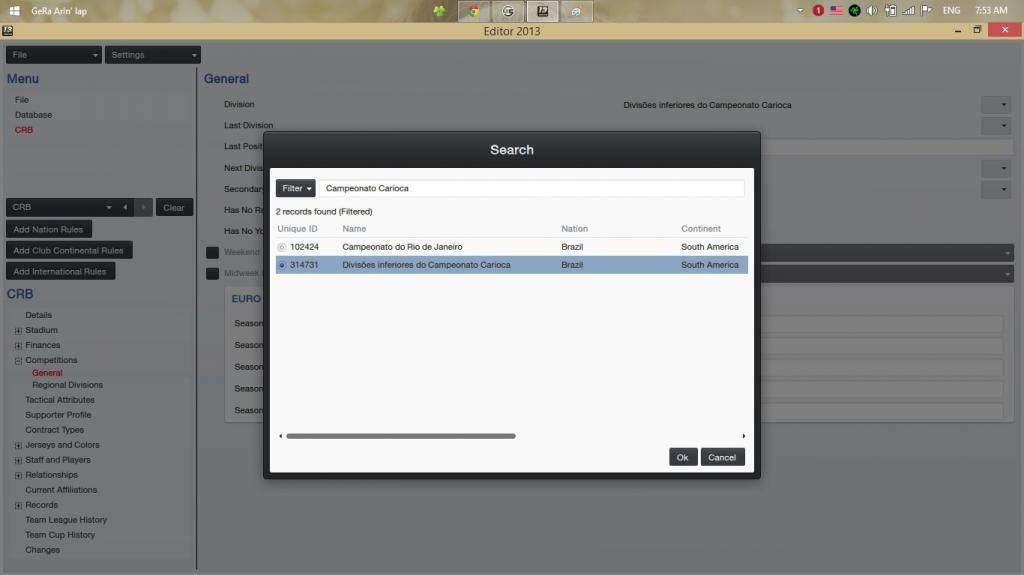Select Database in the Menu panel
Screen dimensions: 1024x575
pyautogui.click(x=33, y=115)
